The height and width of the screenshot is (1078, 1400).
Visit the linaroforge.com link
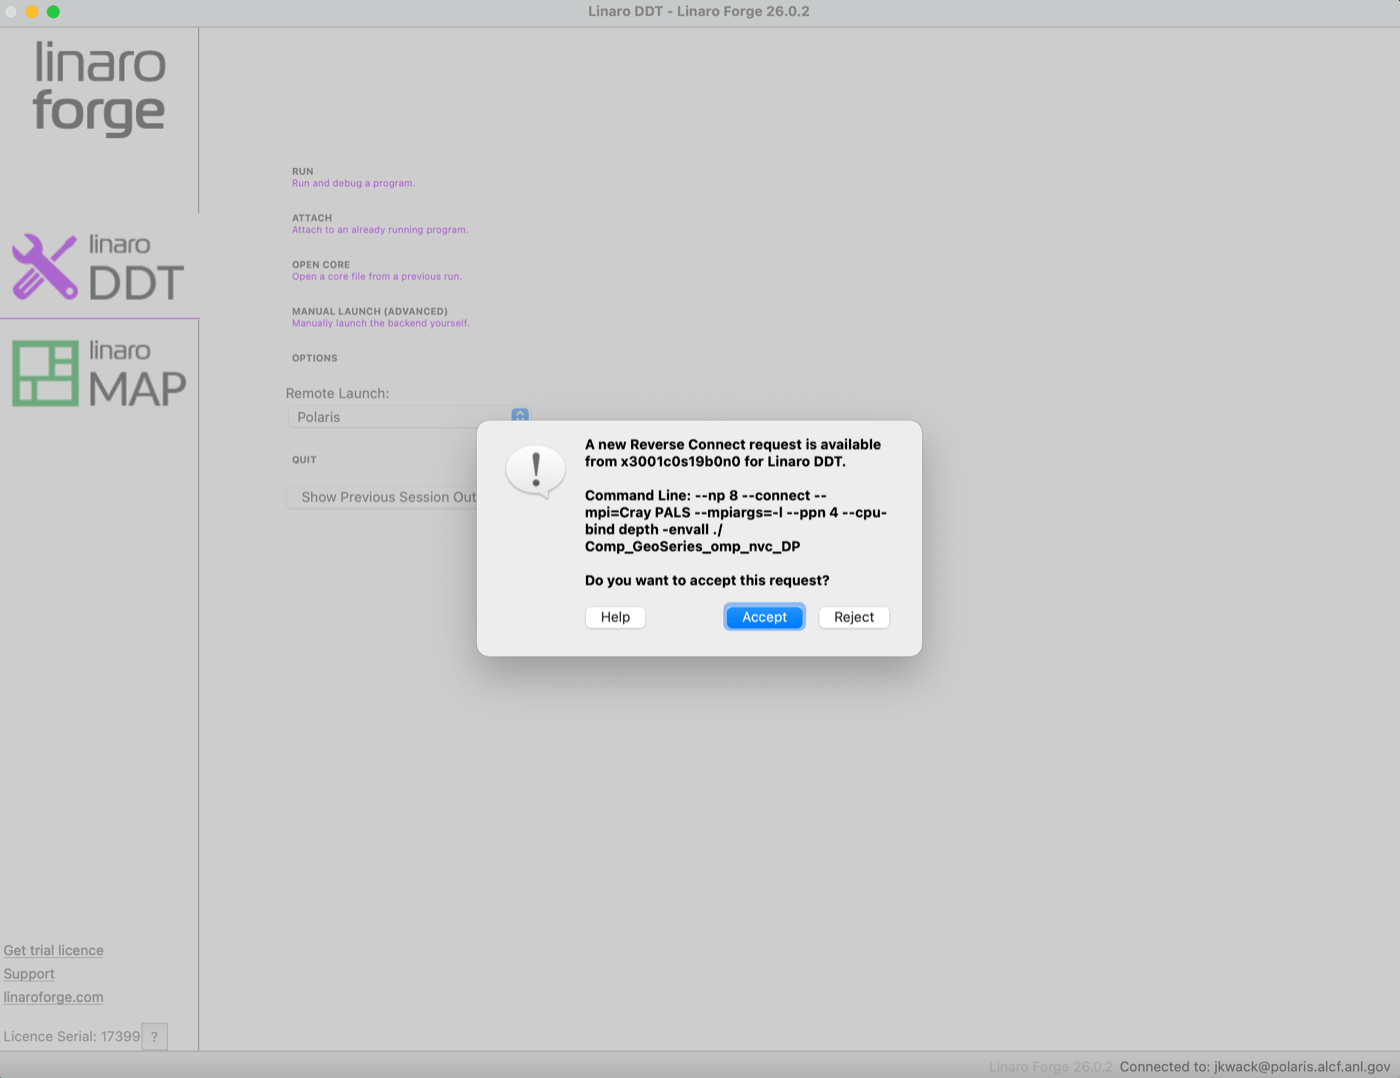pyautogui.click(x=53, y=997)
